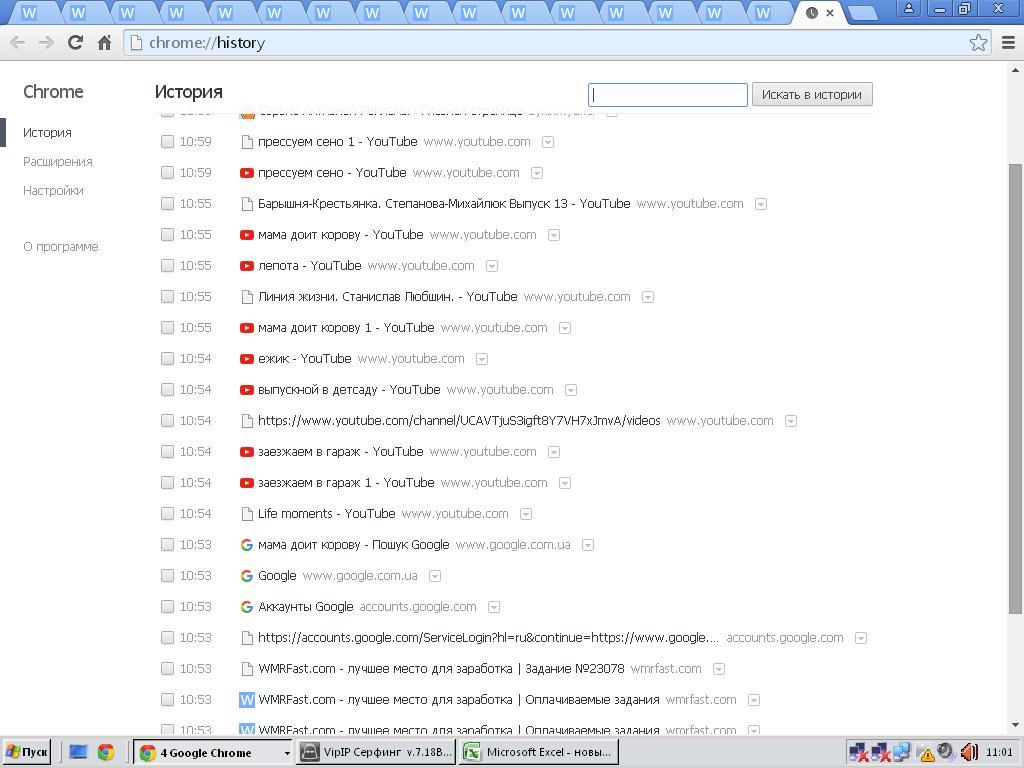The width and height of the screenshot is (1024, 768).
Task: Open link 'мама доит корову - Пошук Google'
Action: coord(353,545)
